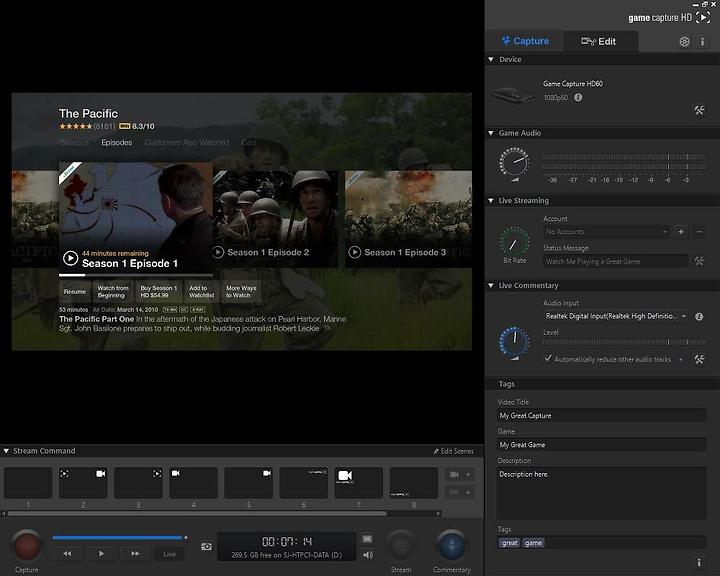Image resolution: width=720 pixels, height=576 pixels.
Task: Click scroll-left arrow of scenes scrollbar
Action: pyautogui.click(x=4, y=514)
